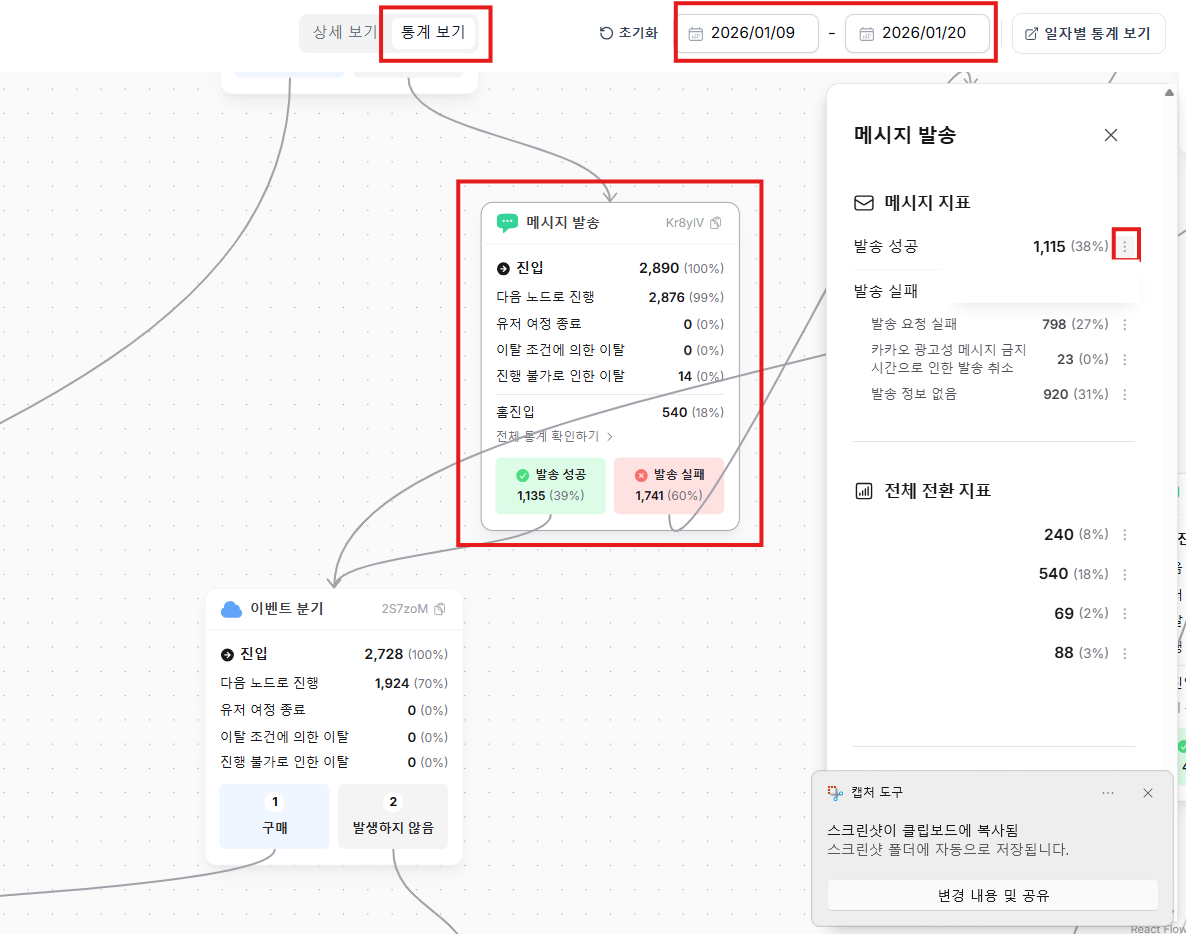1186x934 pixels.
Task: Open kebab menu next to 발송 성공 1,115
Action: [x=1126, y=245]
